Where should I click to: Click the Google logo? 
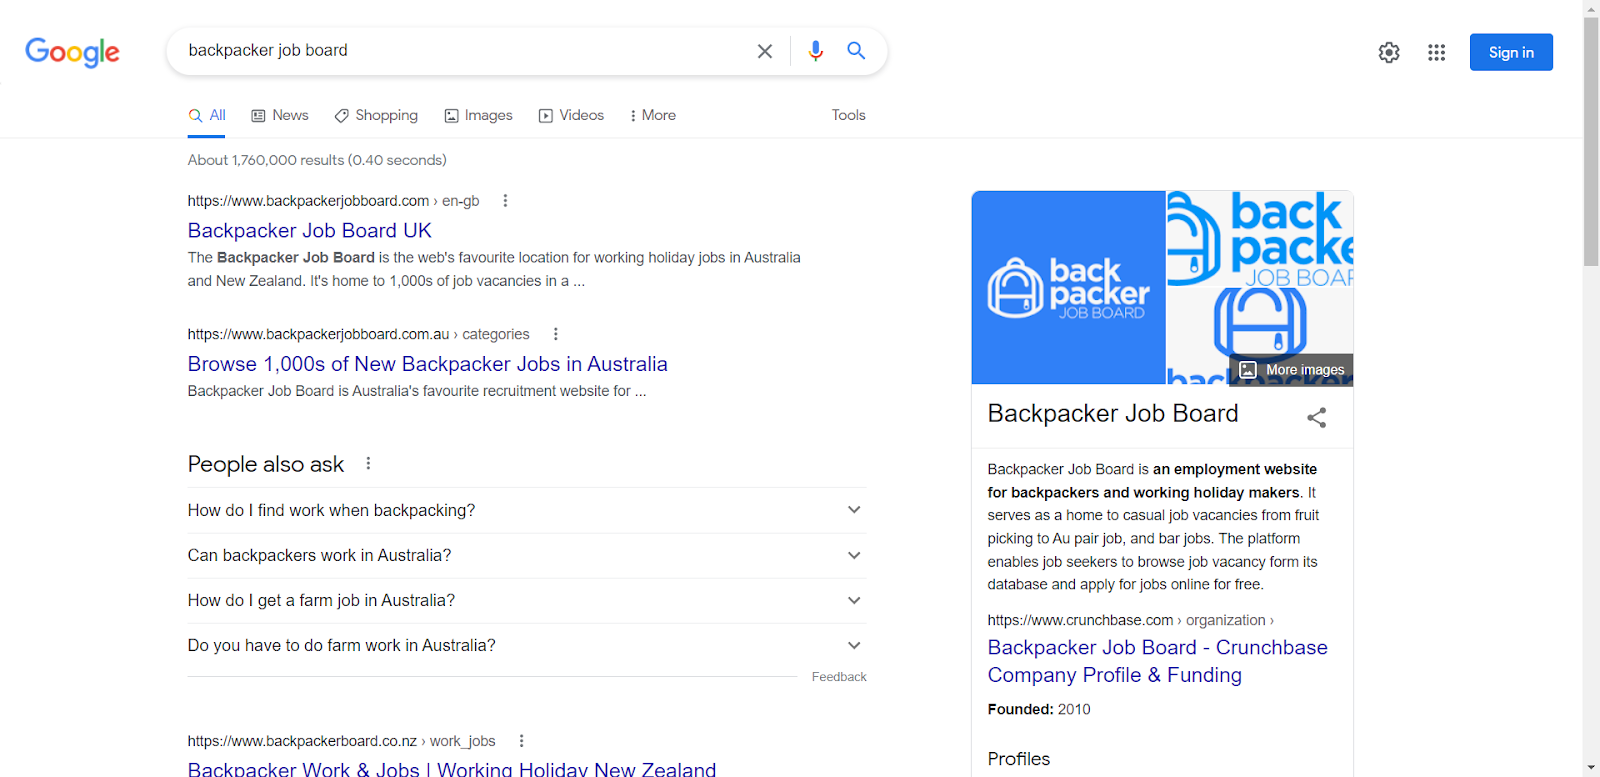[72, 51]
